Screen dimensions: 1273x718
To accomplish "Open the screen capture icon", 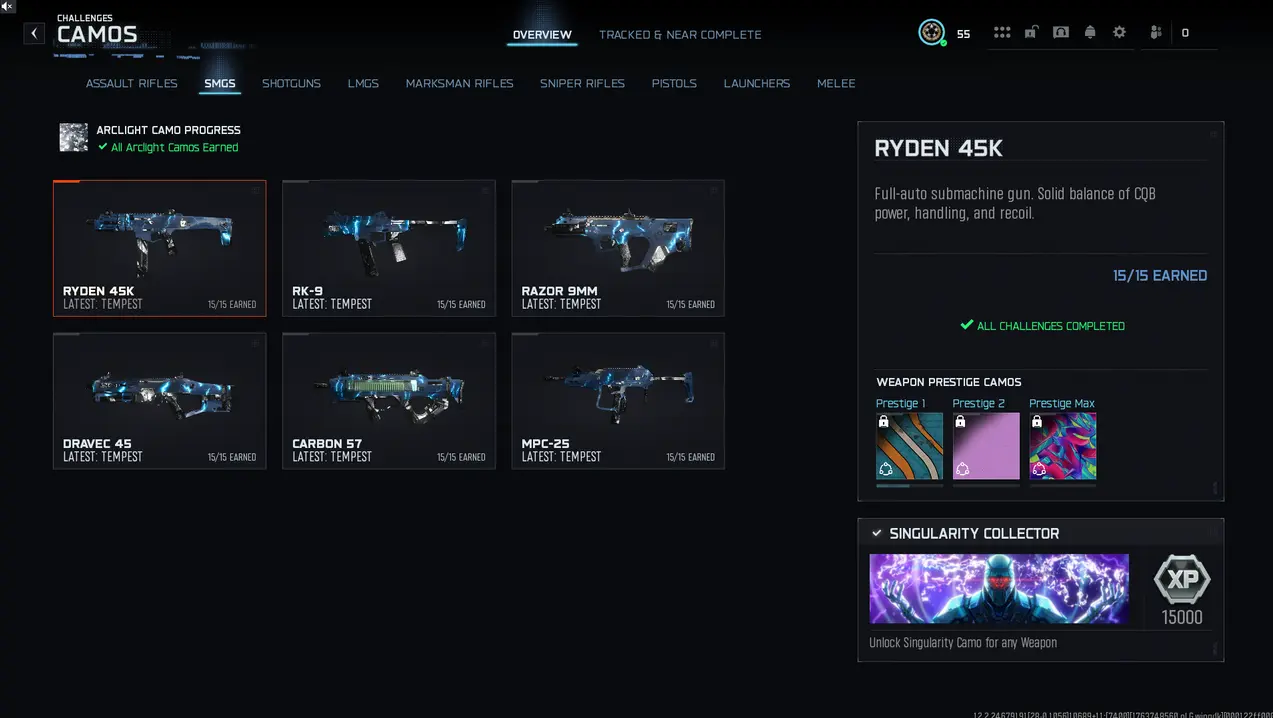I will click(1061, 32).
